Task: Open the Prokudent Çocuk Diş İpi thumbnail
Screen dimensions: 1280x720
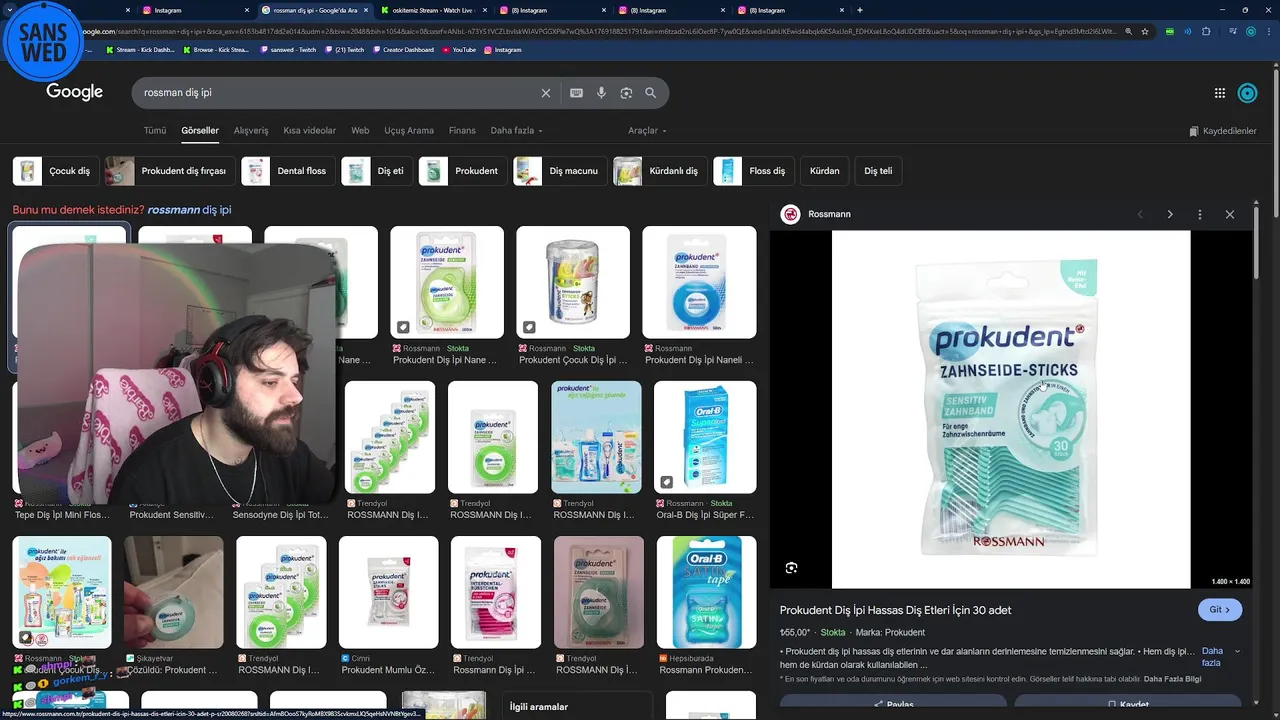Action: [x=573, y=283]
